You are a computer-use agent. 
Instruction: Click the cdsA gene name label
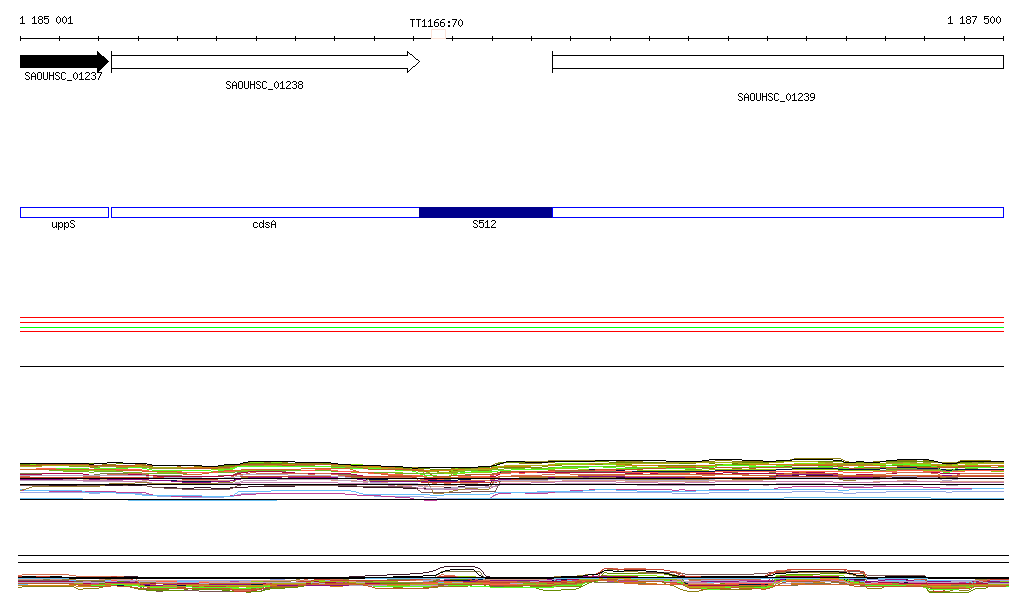264,225
